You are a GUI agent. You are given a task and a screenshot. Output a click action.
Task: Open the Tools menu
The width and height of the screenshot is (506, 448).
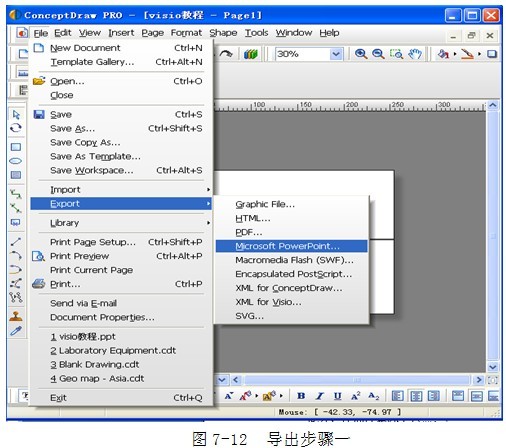256,33
